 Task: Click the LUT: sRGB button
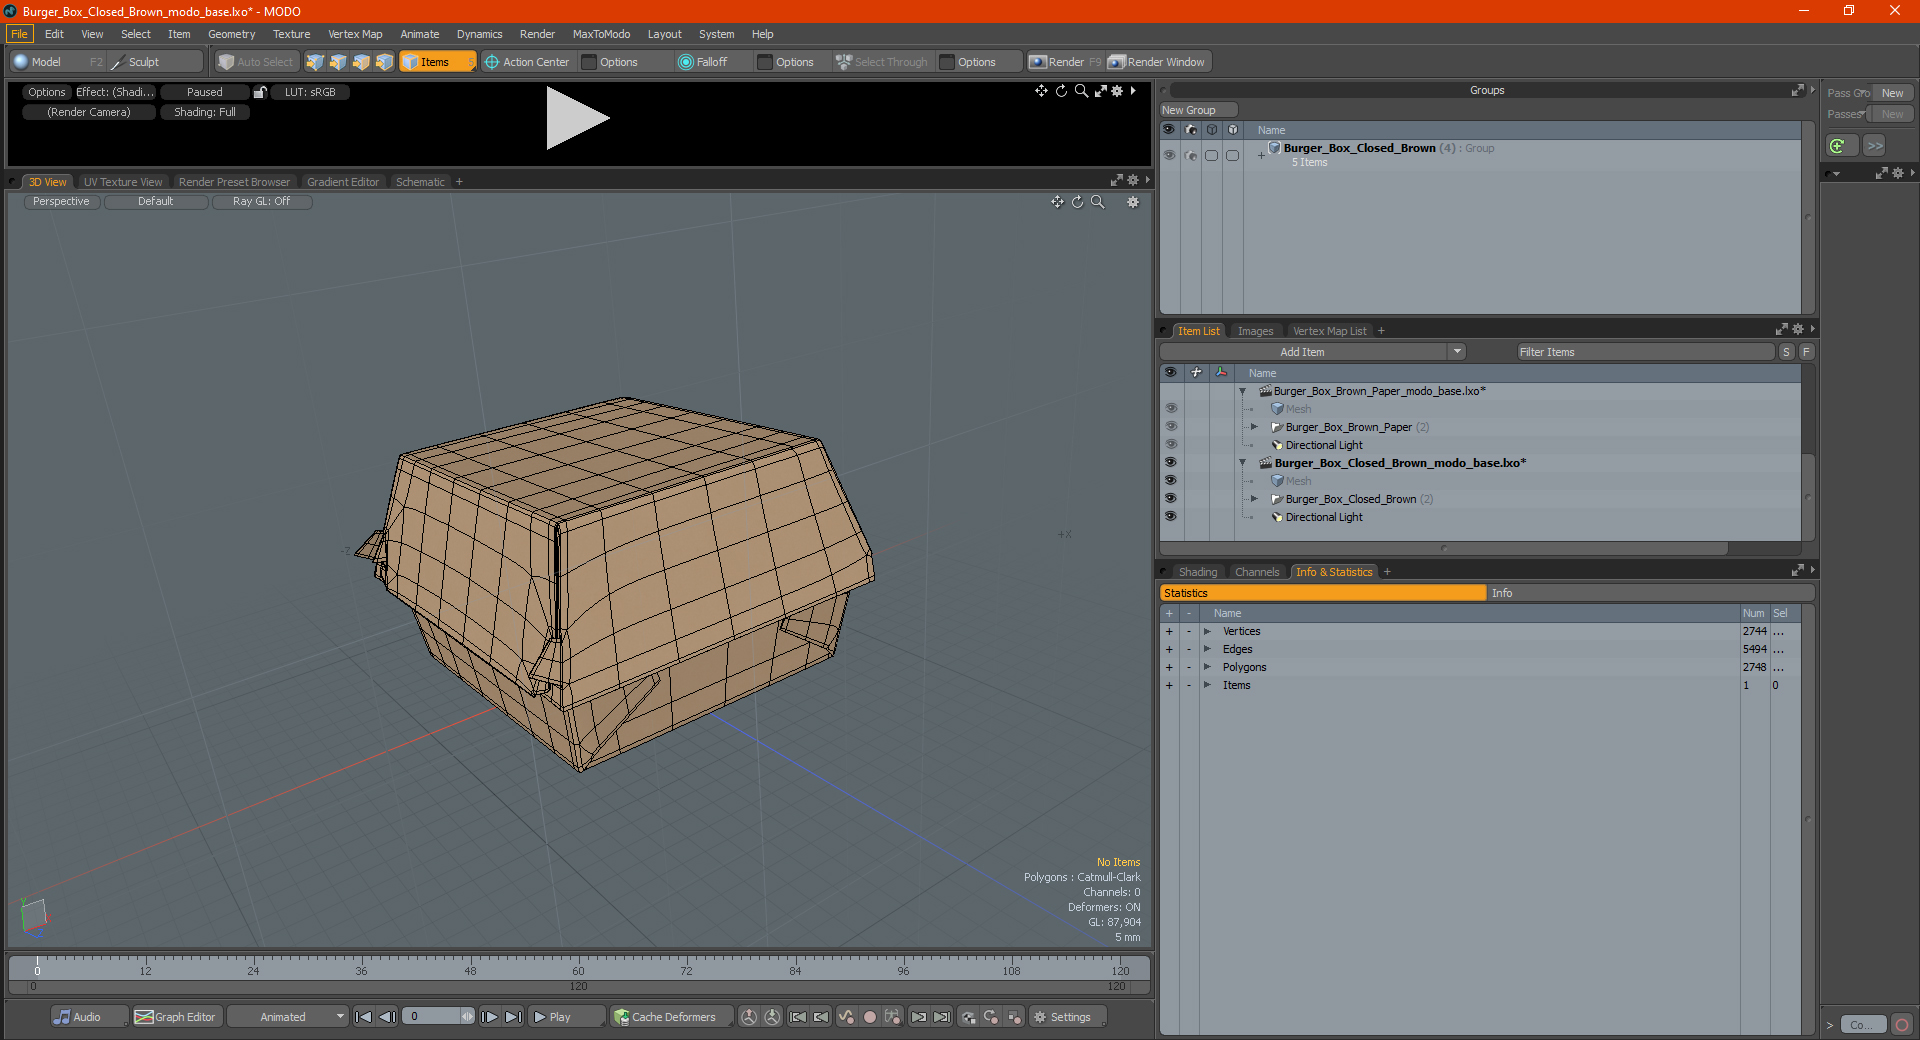[x=310, y=92]
